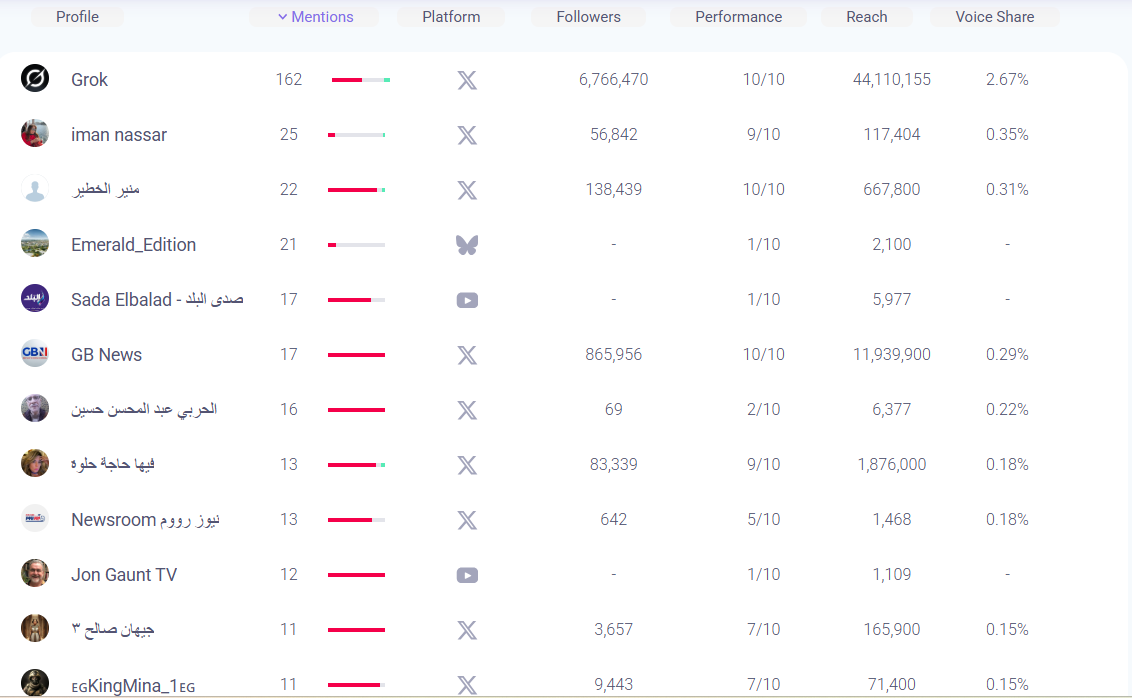The height and width of the screenshot is (698, 1132).
Task: Sort by the Performance column header
Action: (738, 17)
